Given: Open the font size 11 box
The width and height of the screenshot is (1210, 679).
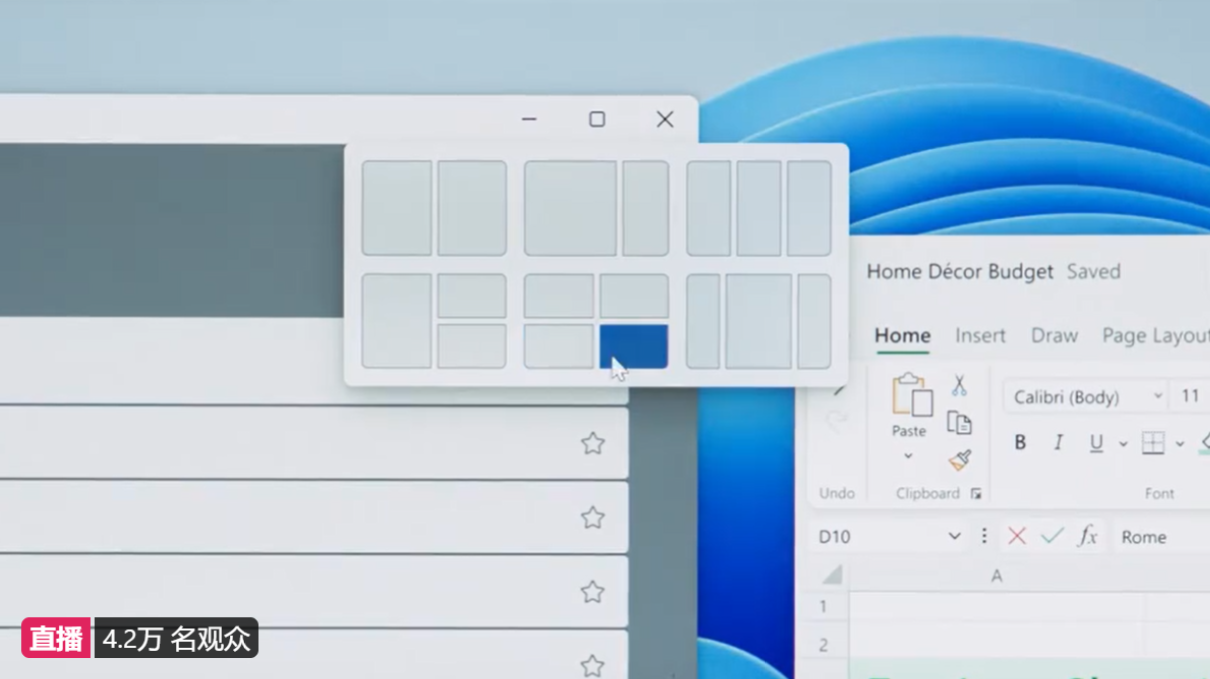Looking at the screenshot, I should click(1191, 397).
